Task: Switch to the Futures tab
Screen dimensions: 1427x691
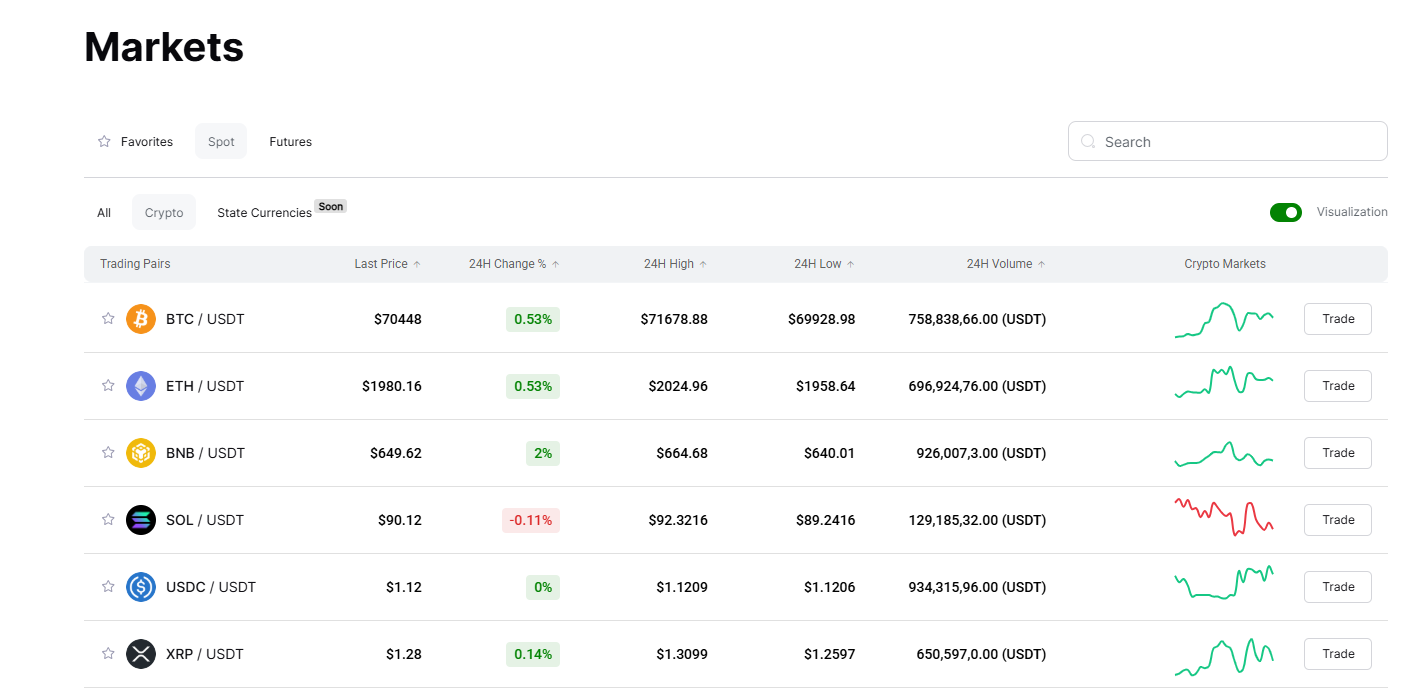Action: pyautogui.click(x=291, y=142)
